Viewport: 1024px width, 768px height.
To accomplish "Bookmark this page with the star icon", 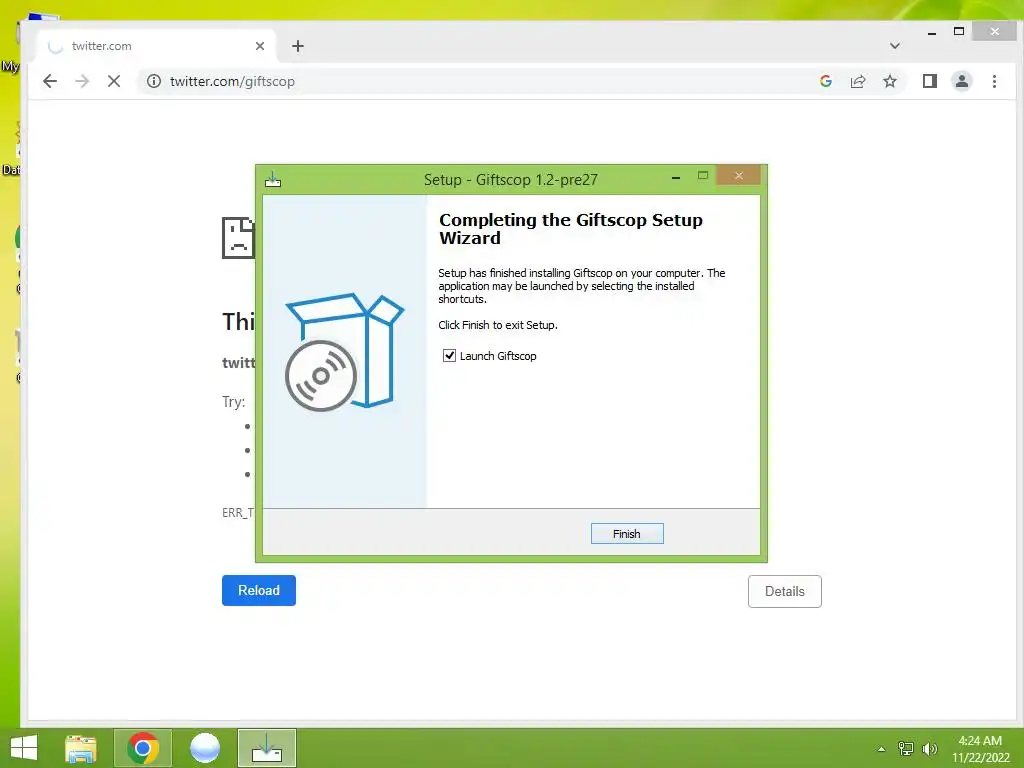I will click(x=889, y=81).
